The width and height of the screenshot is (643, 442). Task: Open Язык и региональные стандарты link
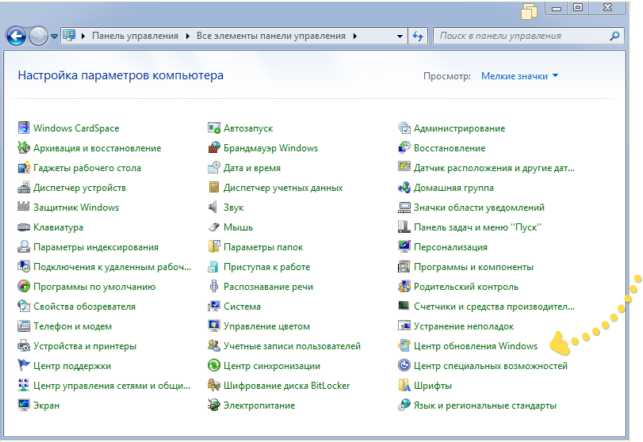(x=485, y=406)
